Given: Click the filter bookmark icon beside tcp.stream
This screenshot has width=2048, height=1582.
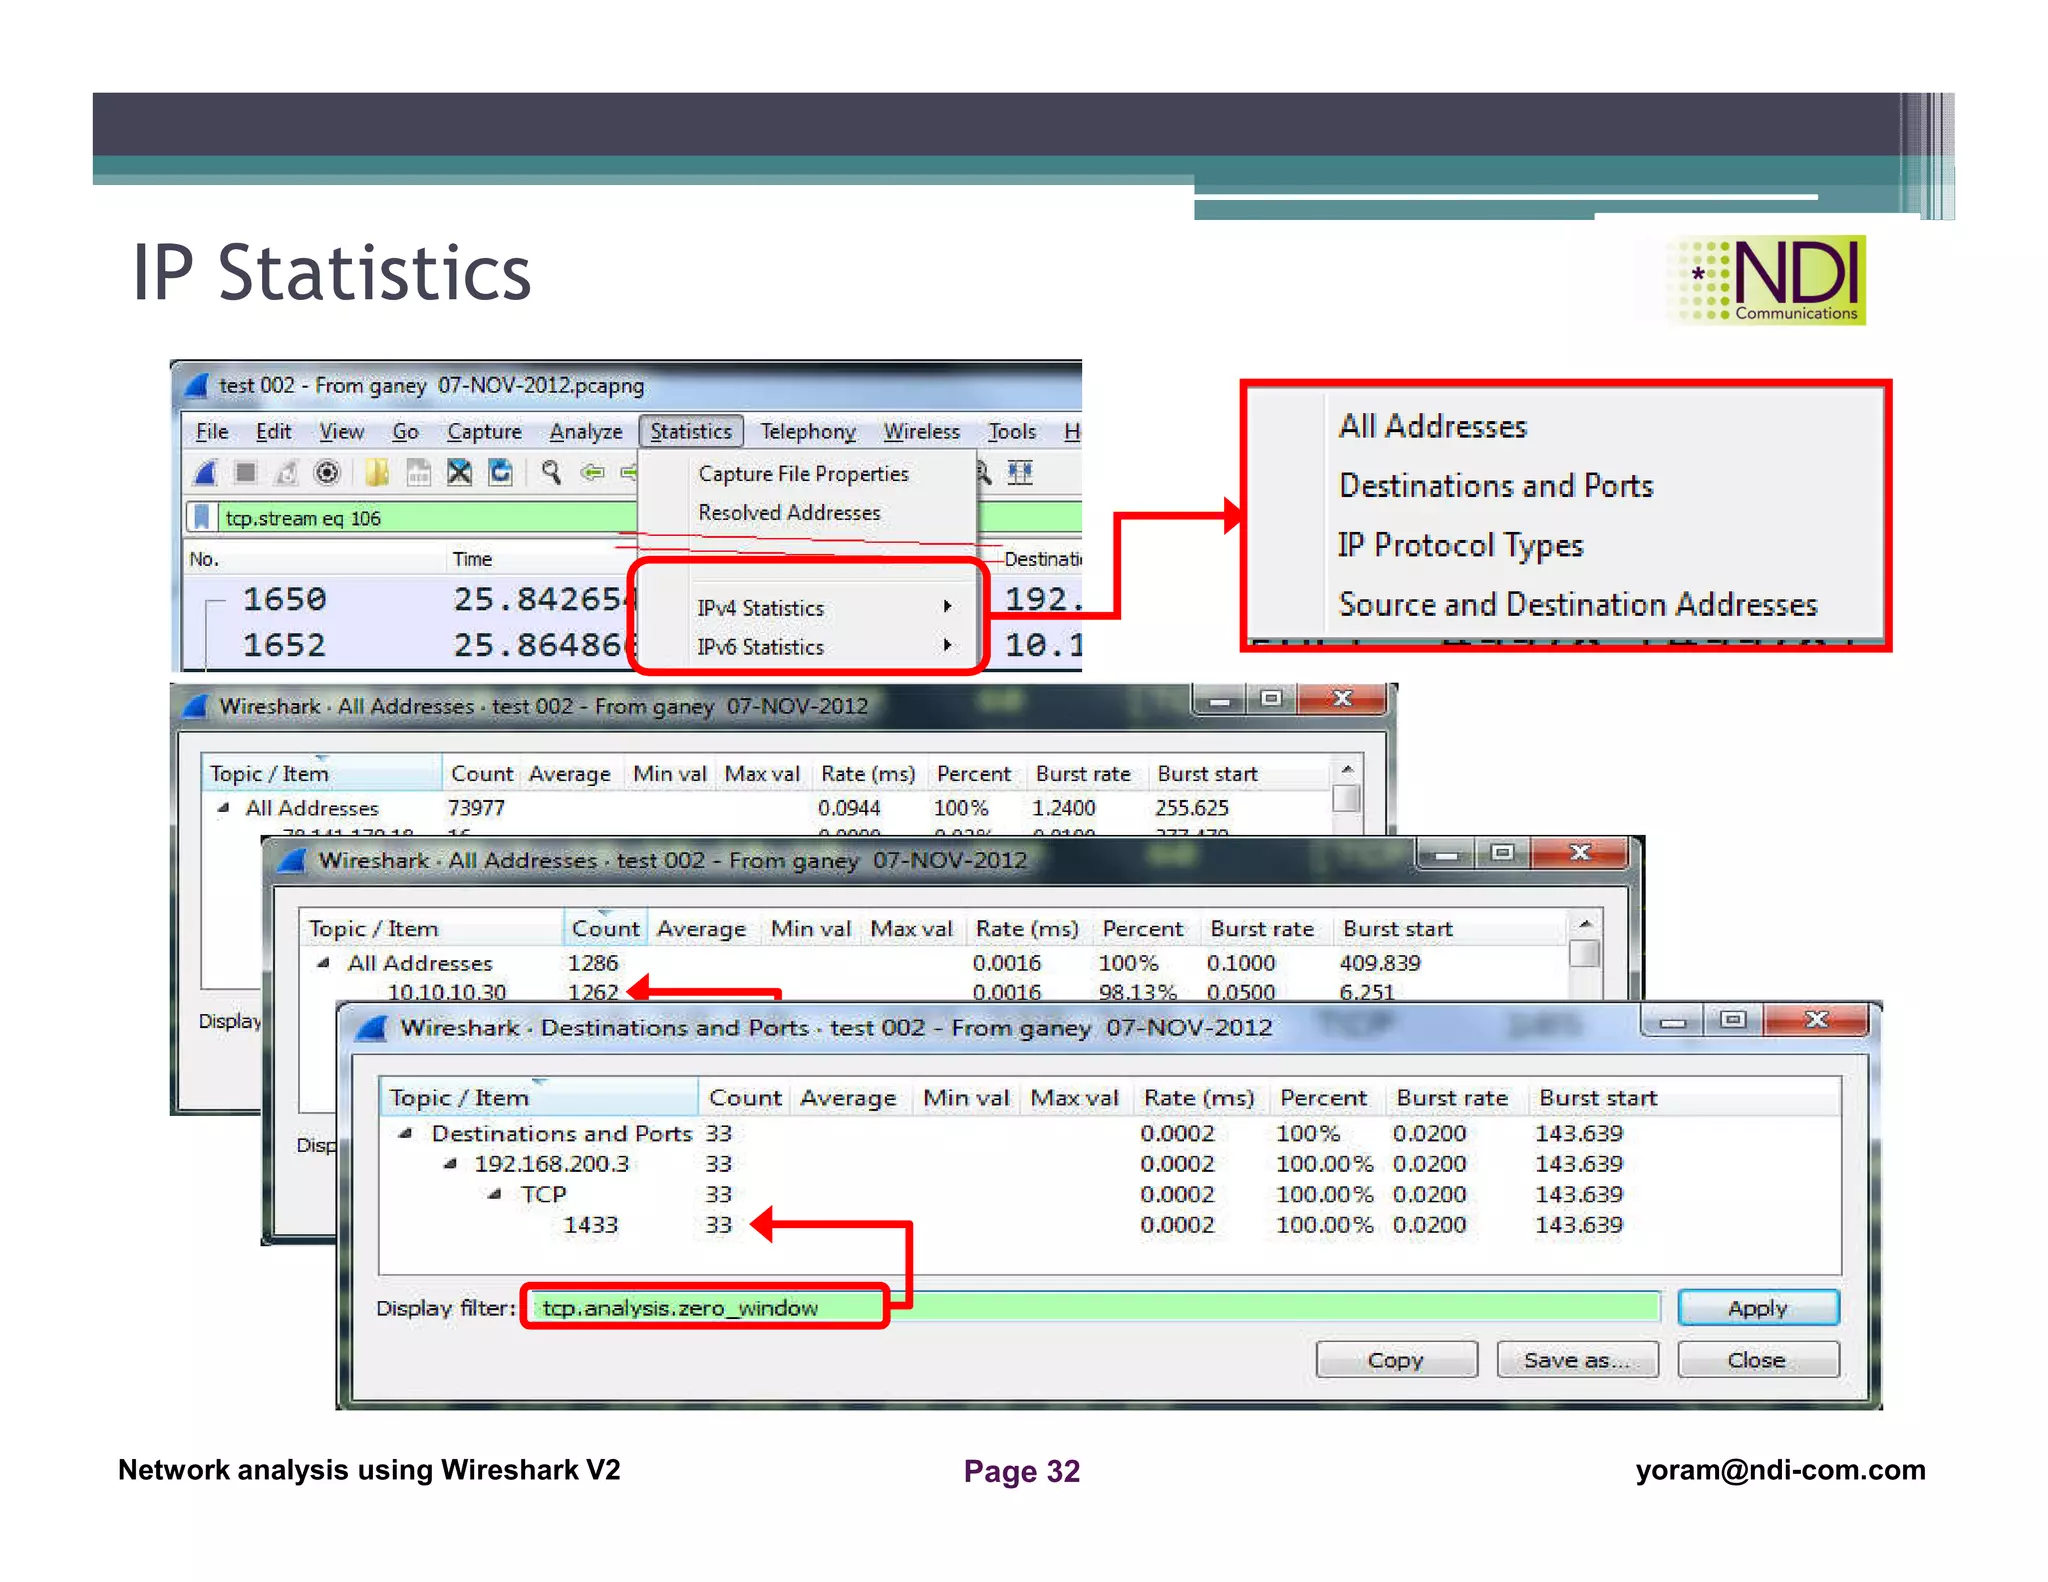Looking at the screenshot, I should click(x=202, y=517).
